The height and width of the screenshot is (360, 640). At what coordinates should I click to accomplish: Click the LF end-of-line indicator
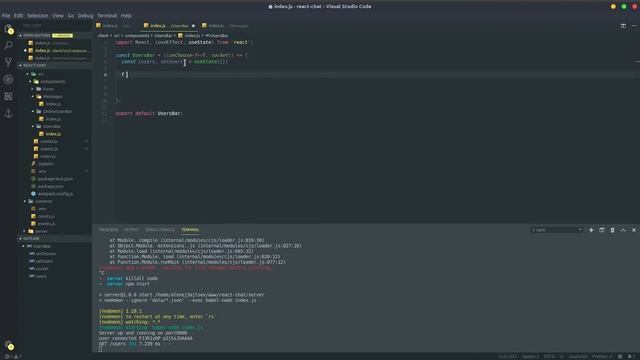coord(561,356)
